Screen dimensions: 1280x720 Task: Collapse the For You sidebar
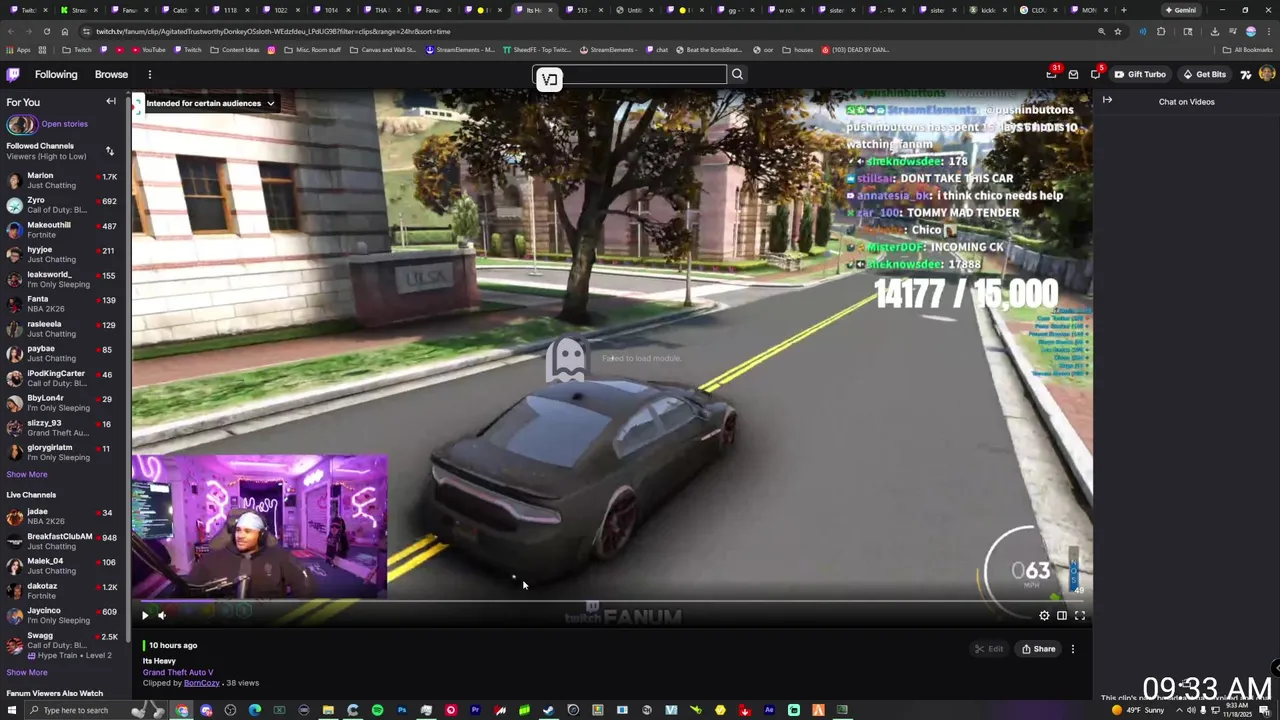click(111, 101)
